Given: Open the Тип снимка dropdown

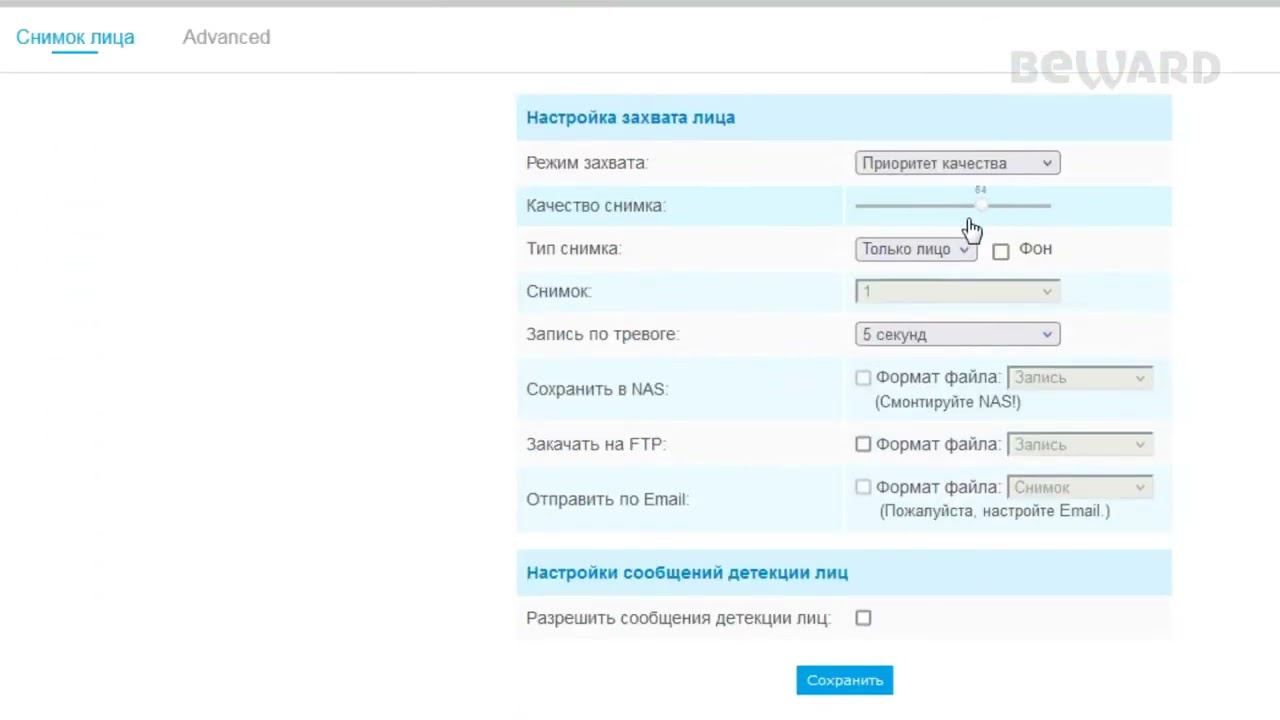Looking at the screenshot, I should [x=916, y=249].
